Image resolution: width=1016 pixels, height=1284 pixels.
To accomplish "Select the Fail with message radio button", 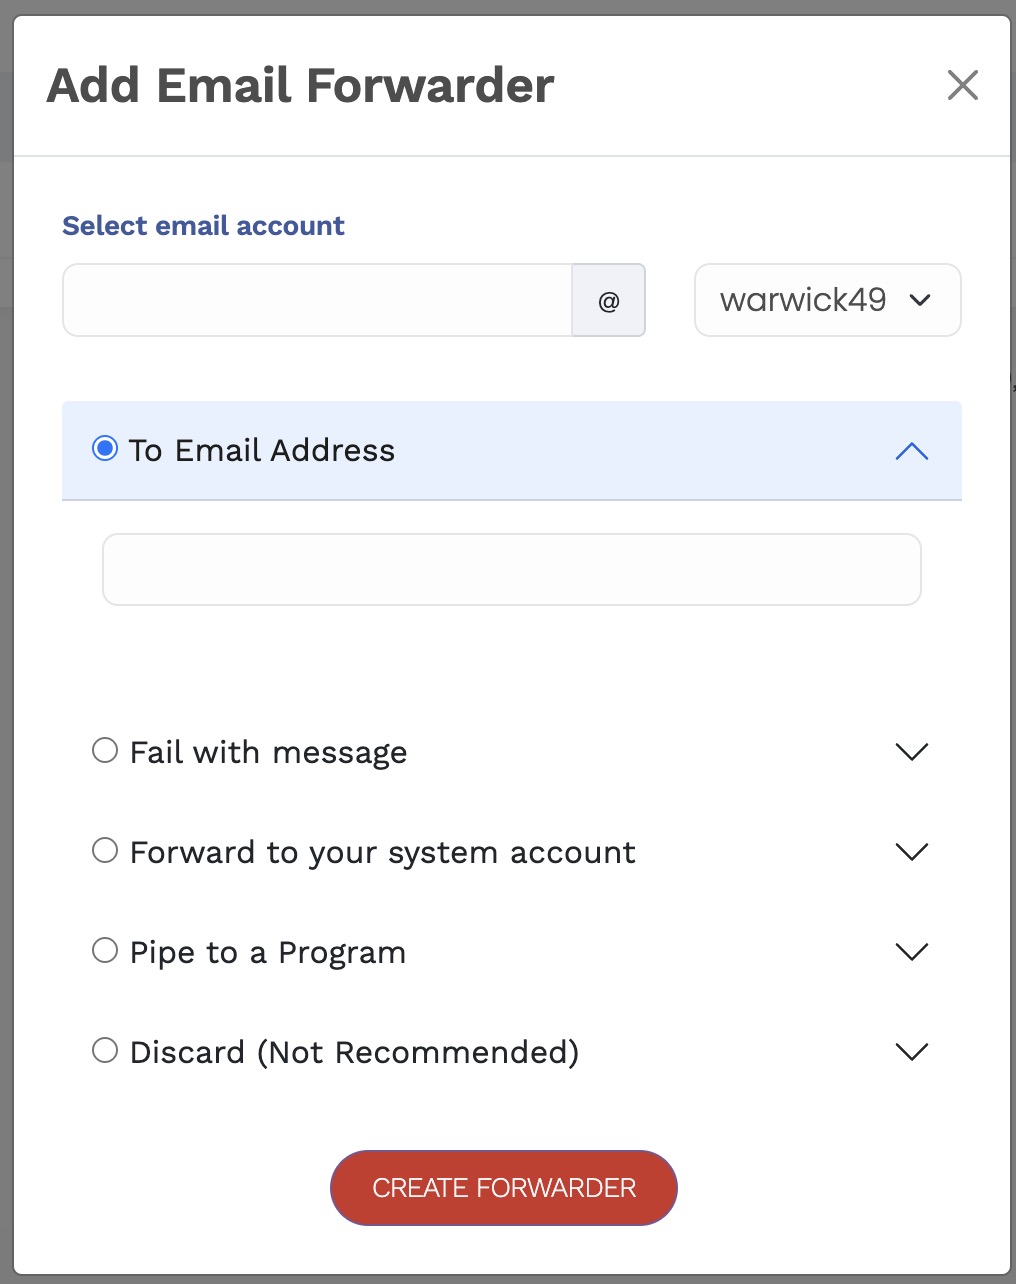I will click(105, 750).
